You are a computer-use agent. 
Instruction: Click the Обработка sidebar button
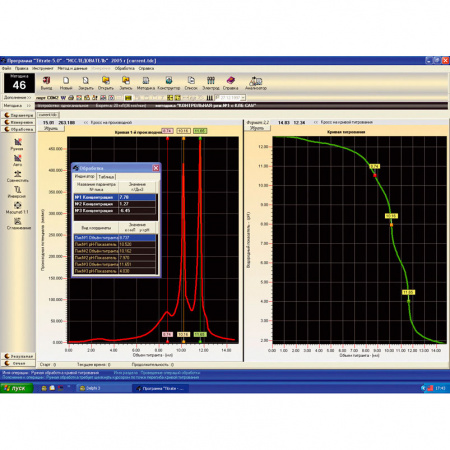(18, 129)
